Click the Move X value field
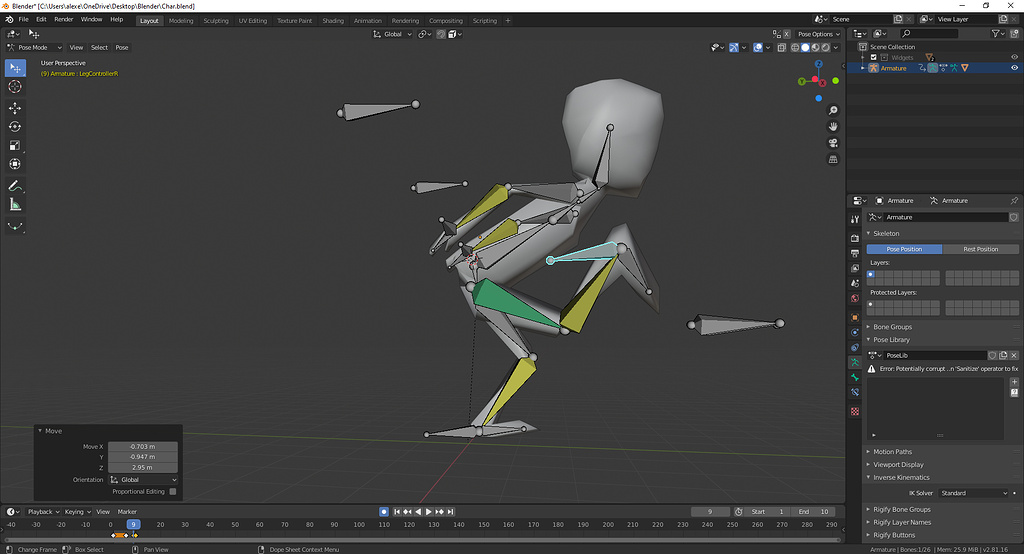Image resolution: width=1024 pixels, height=554 pixels. [143, 447]
